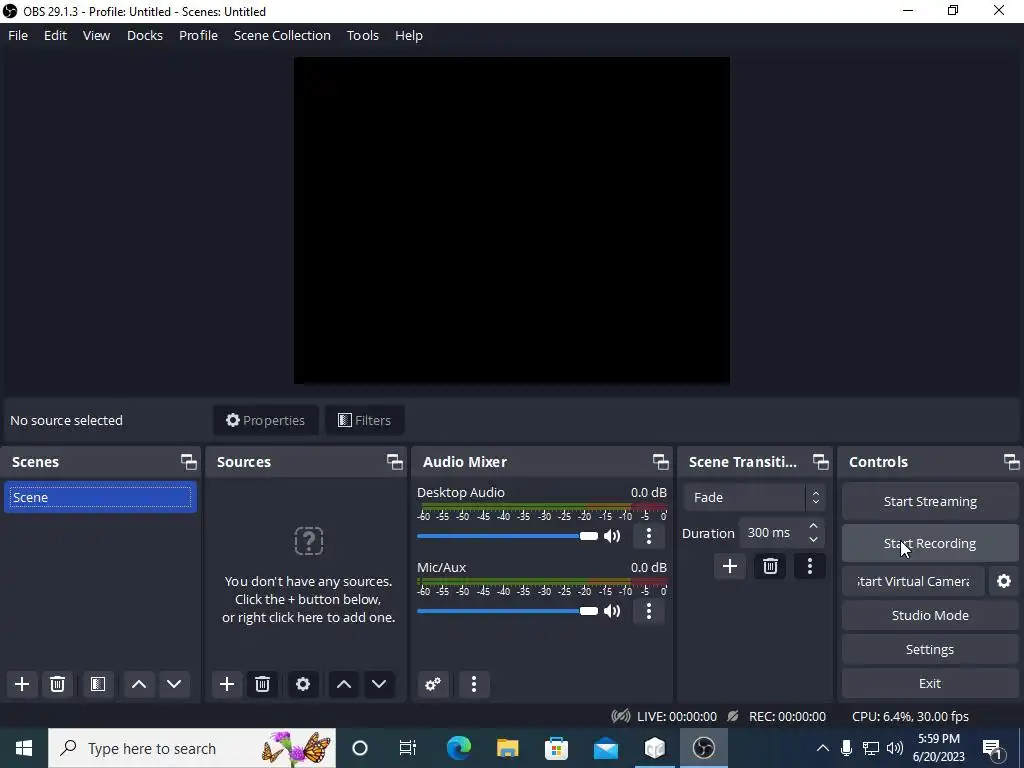Open the Scene Collection menu
1024x768 pixels.
pos(282,35)
